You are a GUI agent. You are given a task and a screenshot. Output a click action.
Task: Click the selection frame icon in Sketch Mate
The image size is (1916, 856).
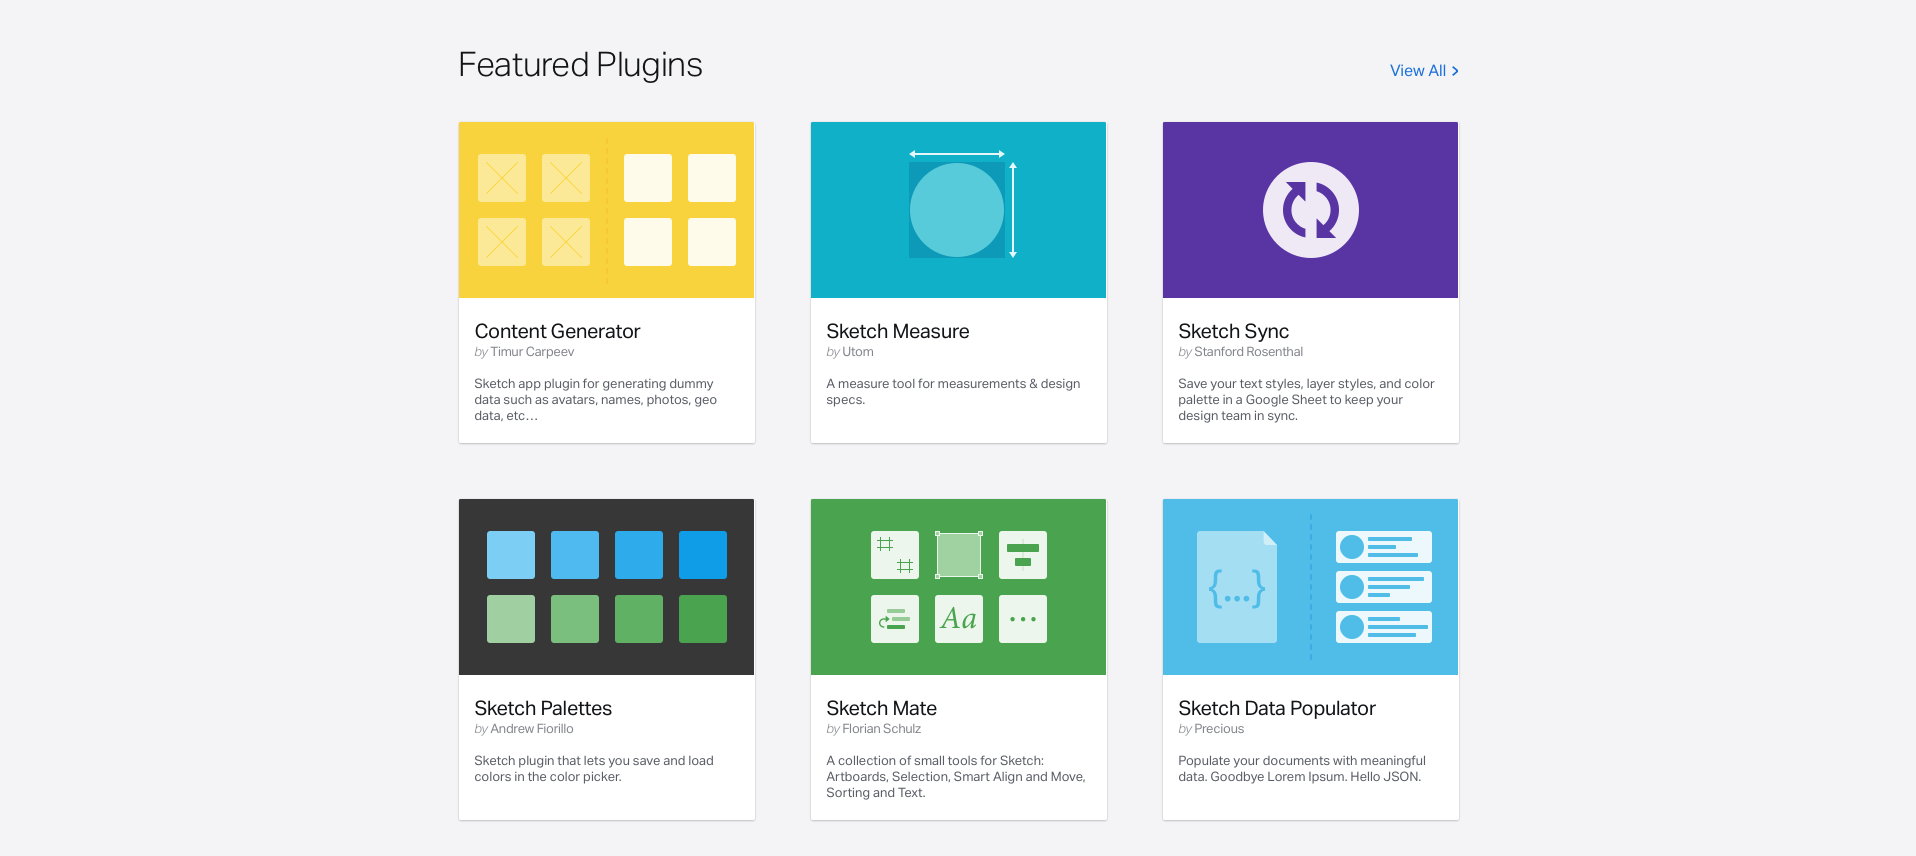[959, 555]
